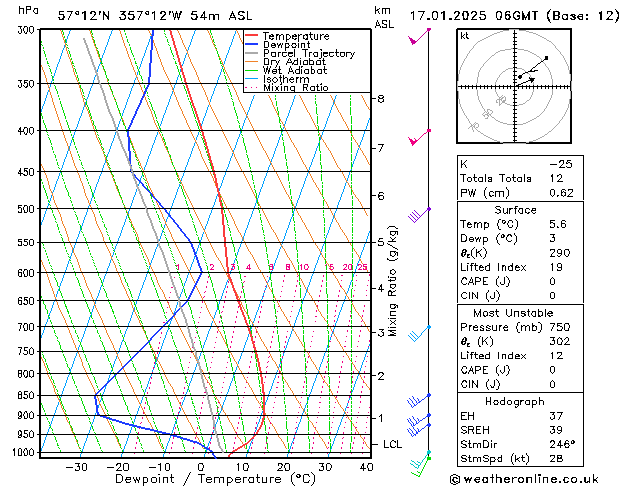Click the '40' temperature axis label
This screenshot has height=486, width=629.
pos(367,467)
